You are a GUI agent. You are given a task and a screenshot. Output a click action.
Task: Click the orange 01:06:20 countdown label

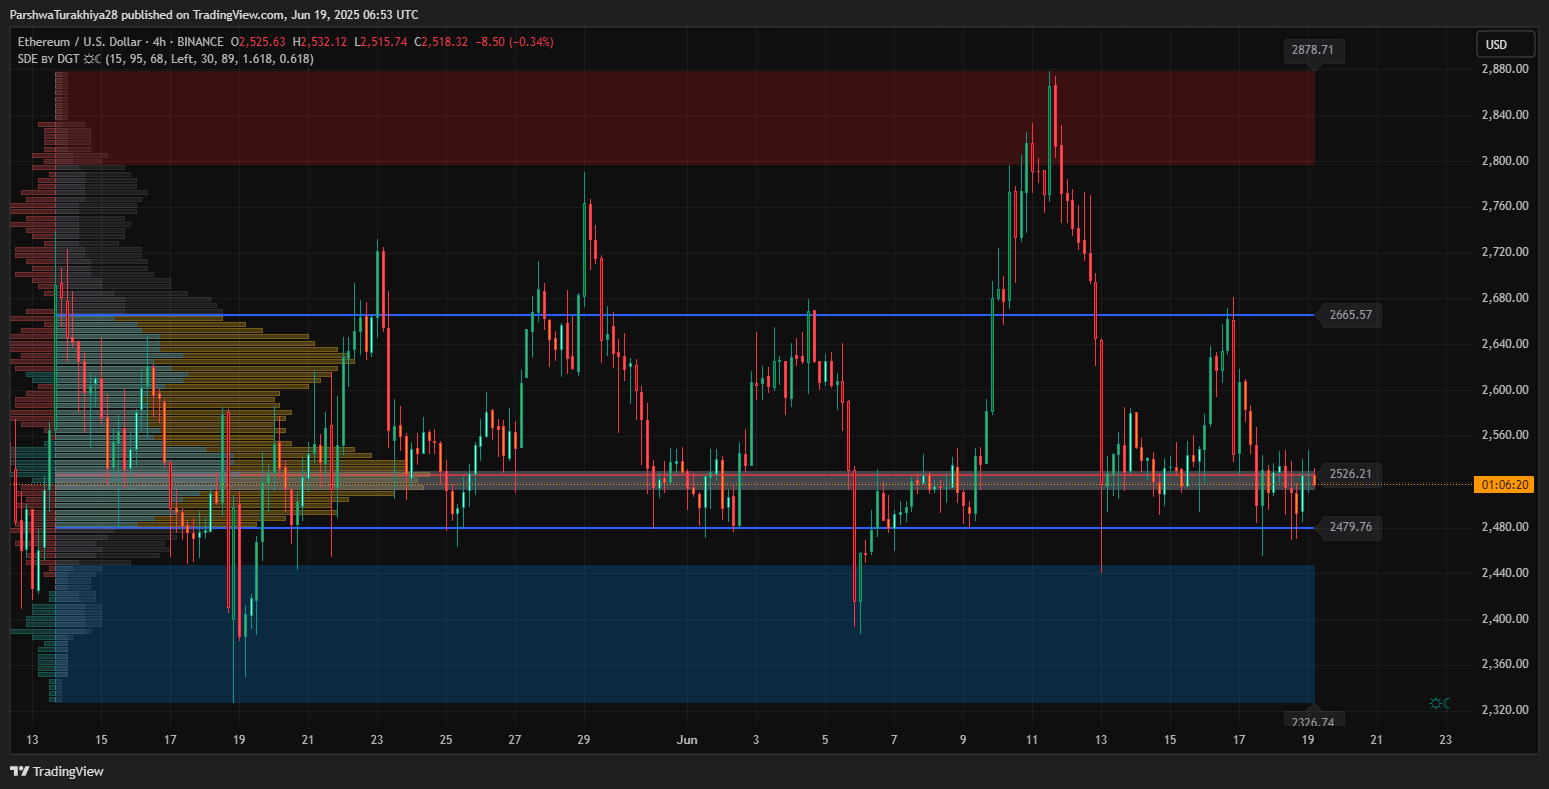click(1505, 485)
